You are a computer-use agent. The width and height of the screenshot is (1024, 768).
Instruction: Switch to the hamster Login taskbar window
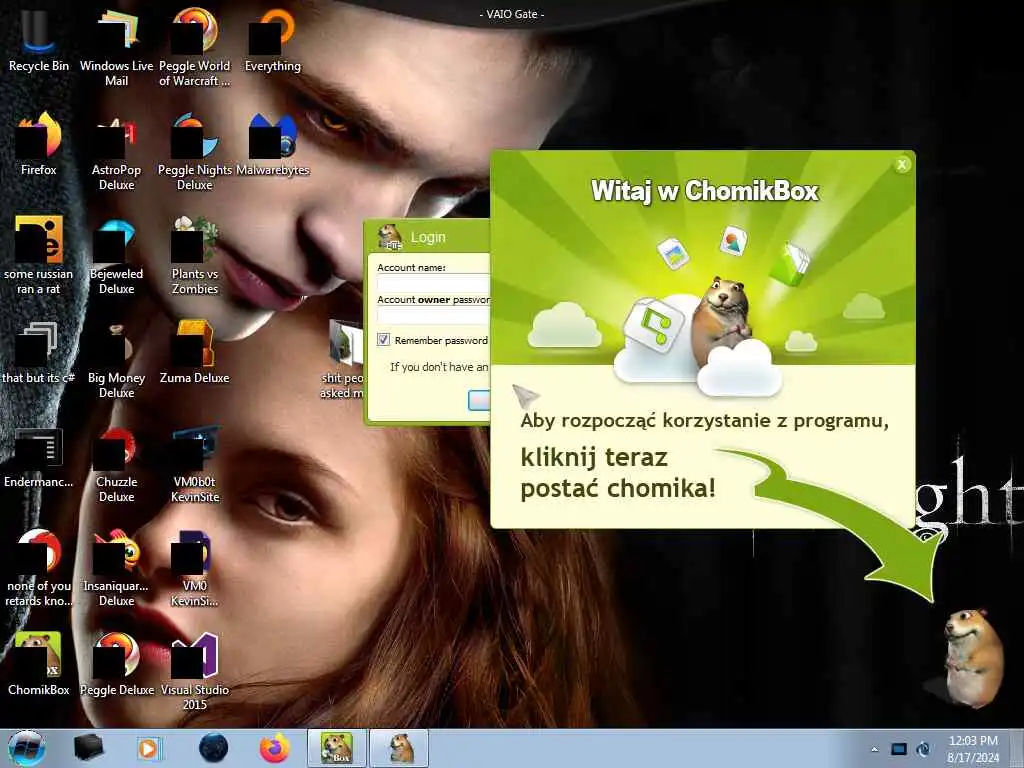click(x=400, y=748)
